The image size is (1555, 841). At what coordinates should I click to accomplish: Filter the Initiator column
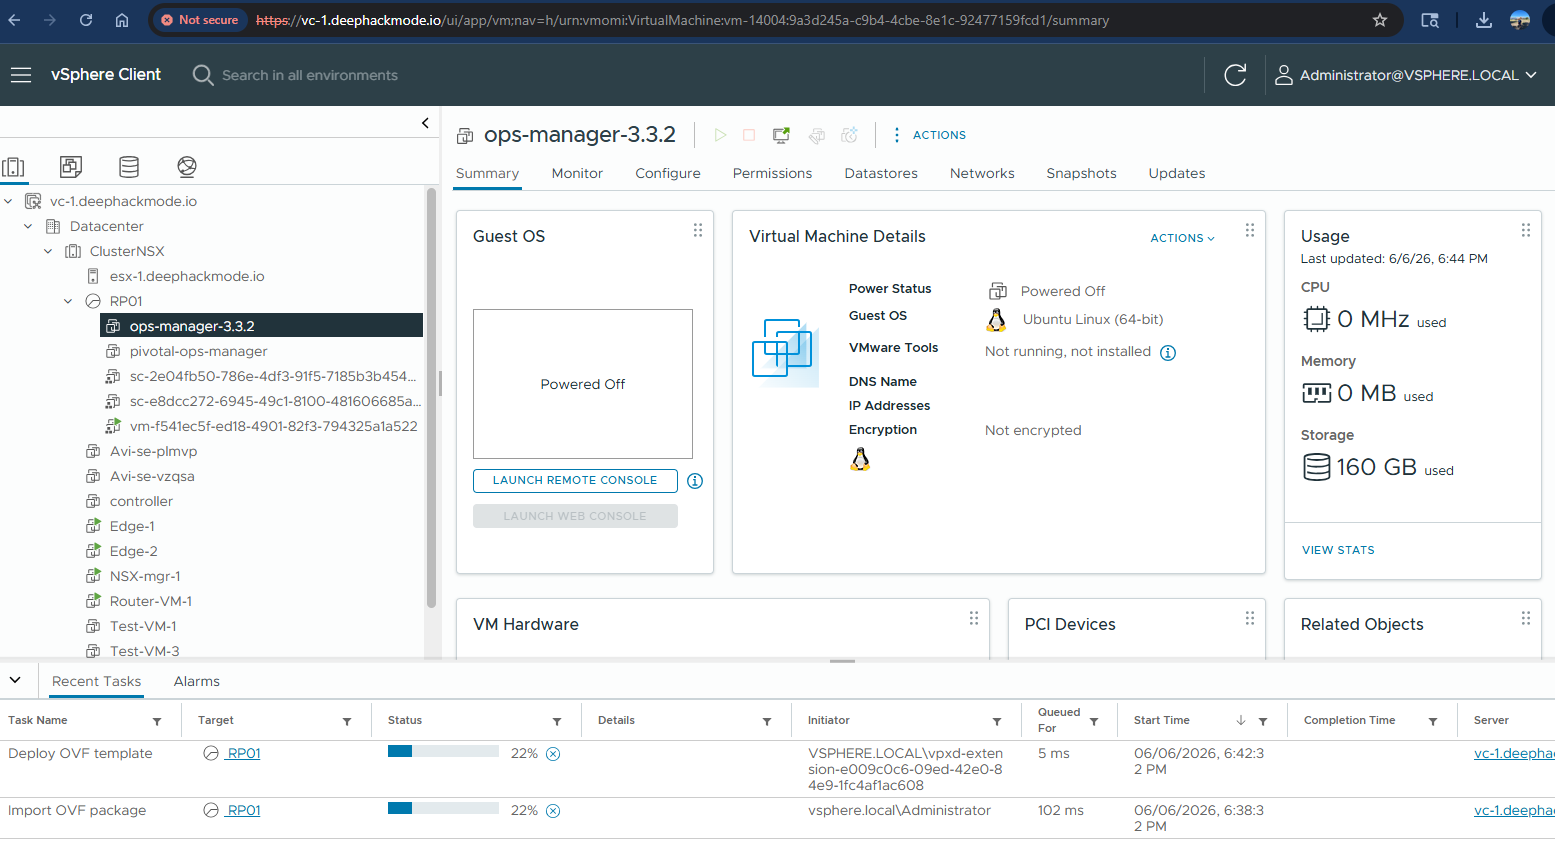[x=997, y=721]
